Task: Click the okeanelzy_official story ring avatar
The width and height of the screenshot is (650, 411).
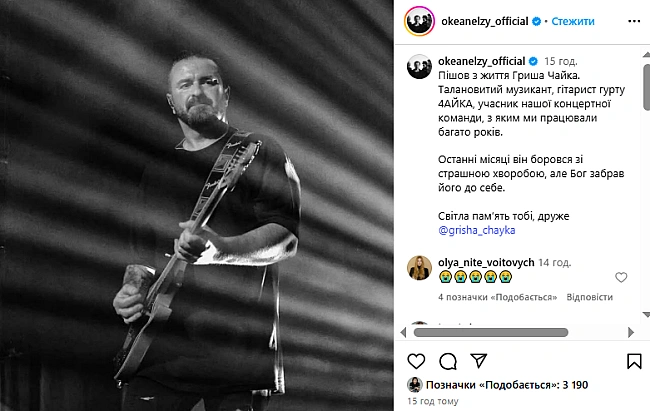Action: [420, 21]
